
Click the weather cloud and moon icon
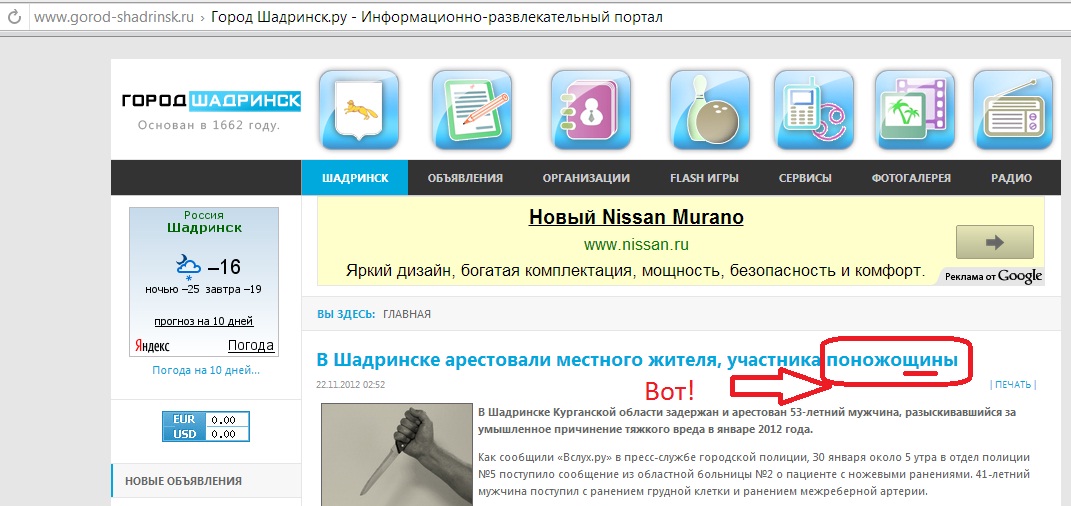pyautogui.click(x=188, y=266)
